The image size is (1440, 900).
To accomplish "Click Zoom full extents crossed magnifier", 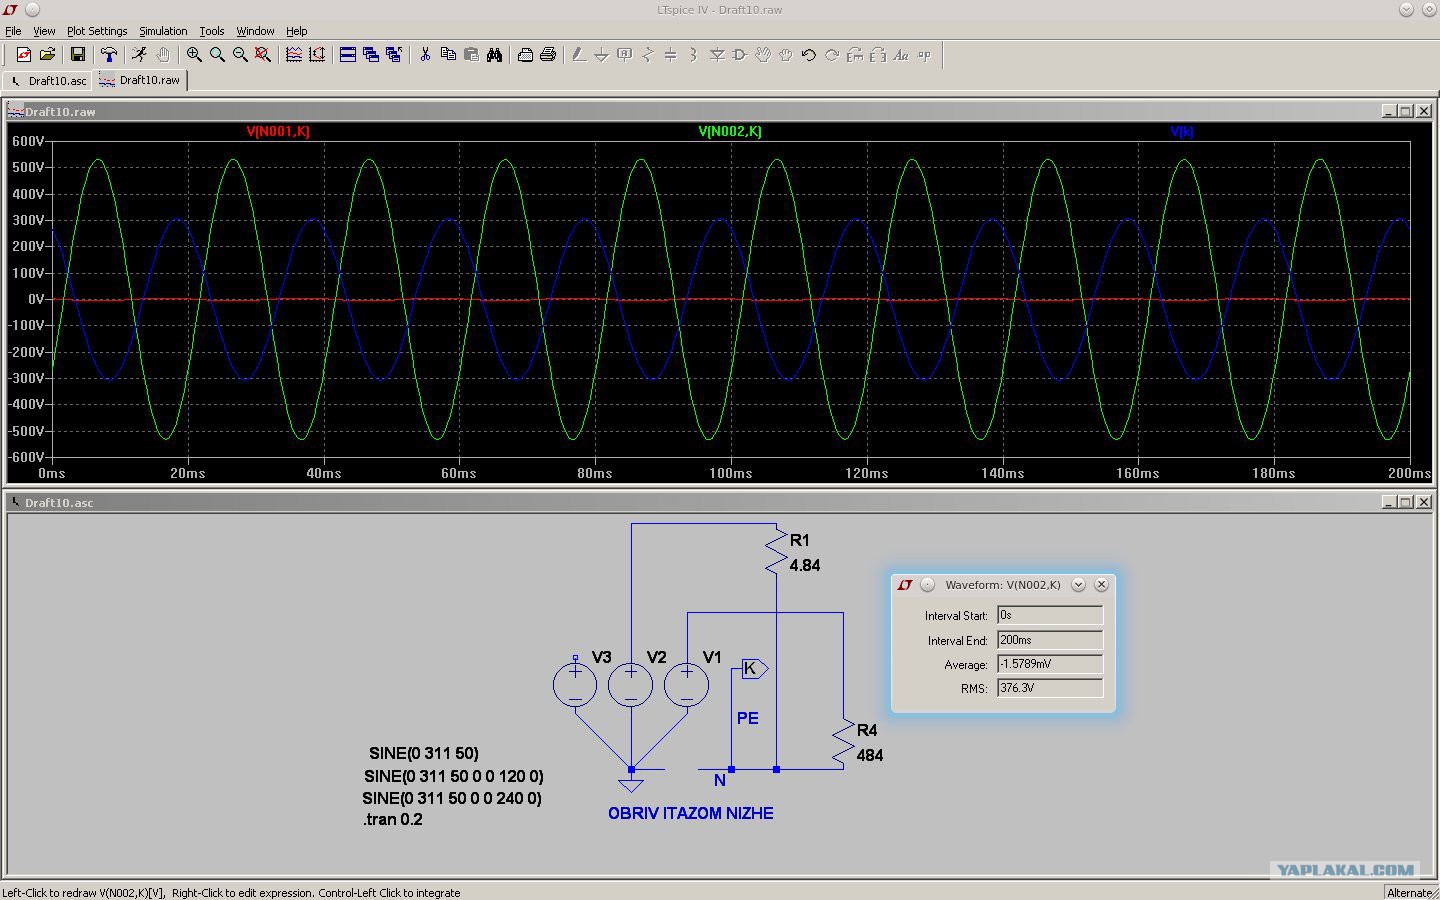I will (x=263, y=55).
